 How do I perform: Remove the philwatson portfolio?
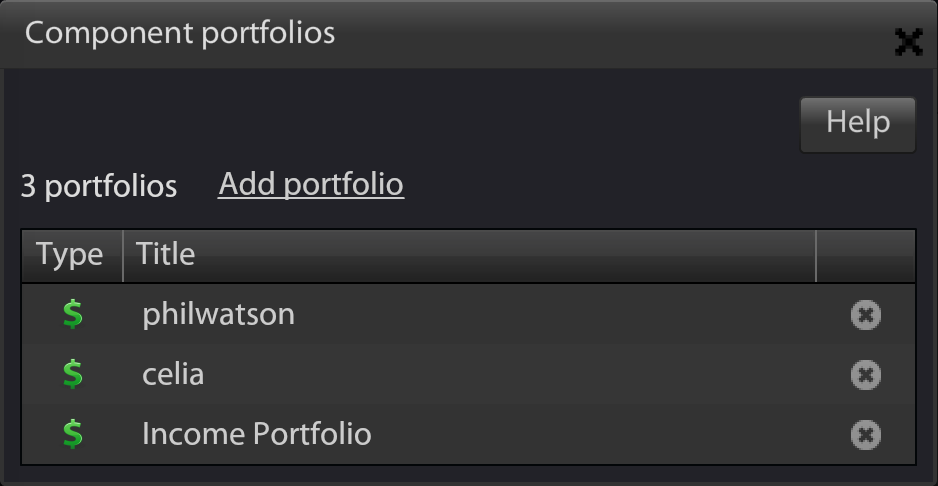(x=865, y=315)
